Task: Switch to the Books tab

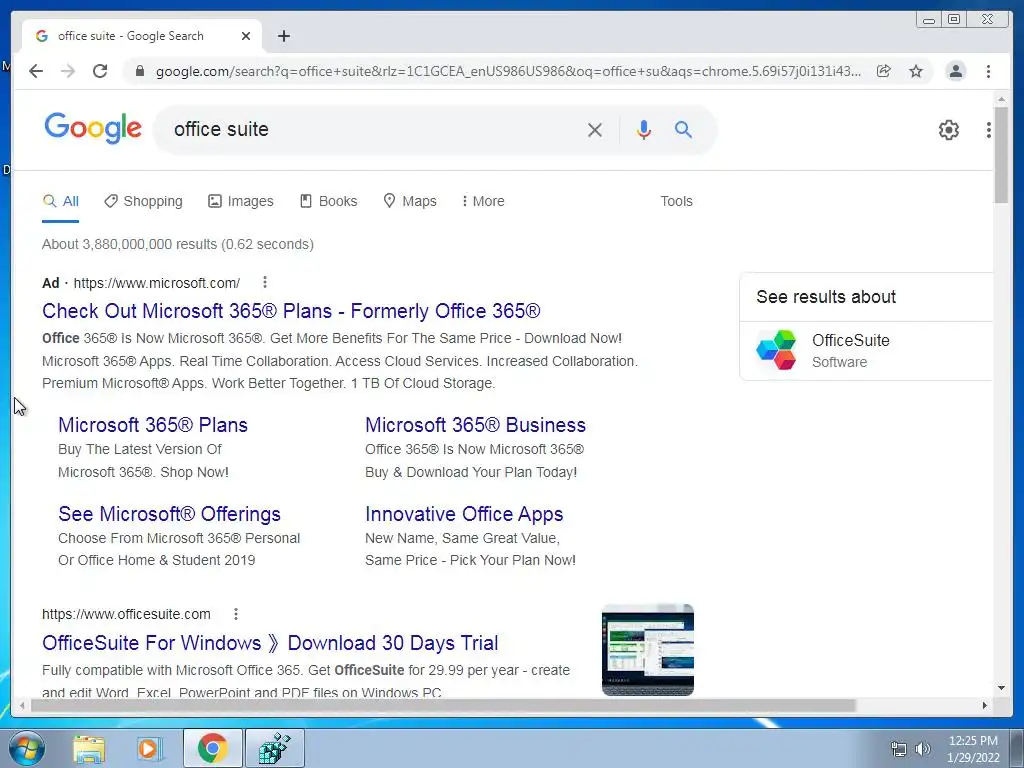Action: pos(328,201)
